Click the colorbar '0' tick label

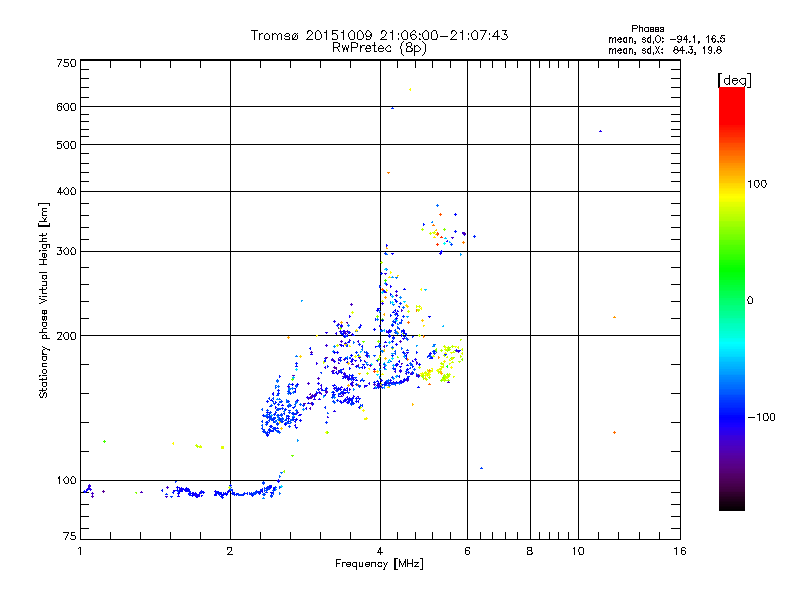750,301
